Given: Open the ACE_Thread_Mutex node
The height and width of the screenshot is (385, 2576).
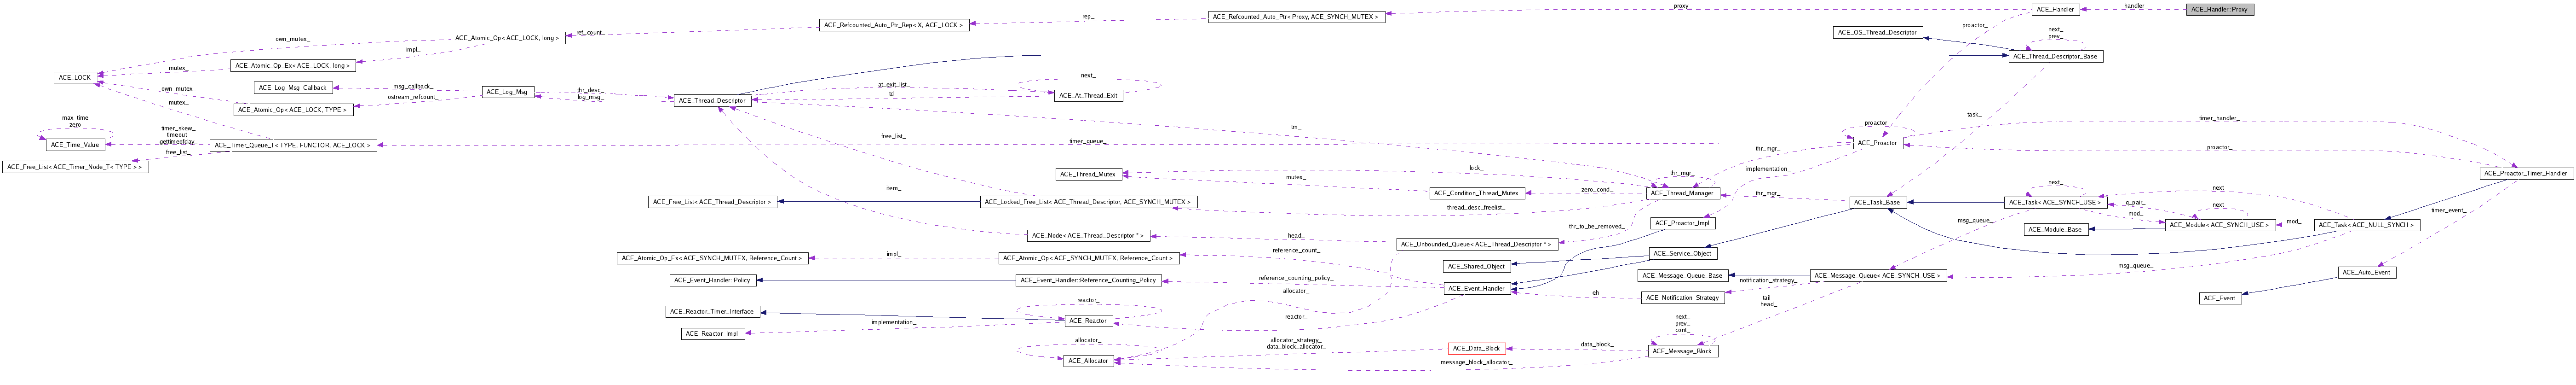Looking at the screenshot, I should pos(1088,174).
